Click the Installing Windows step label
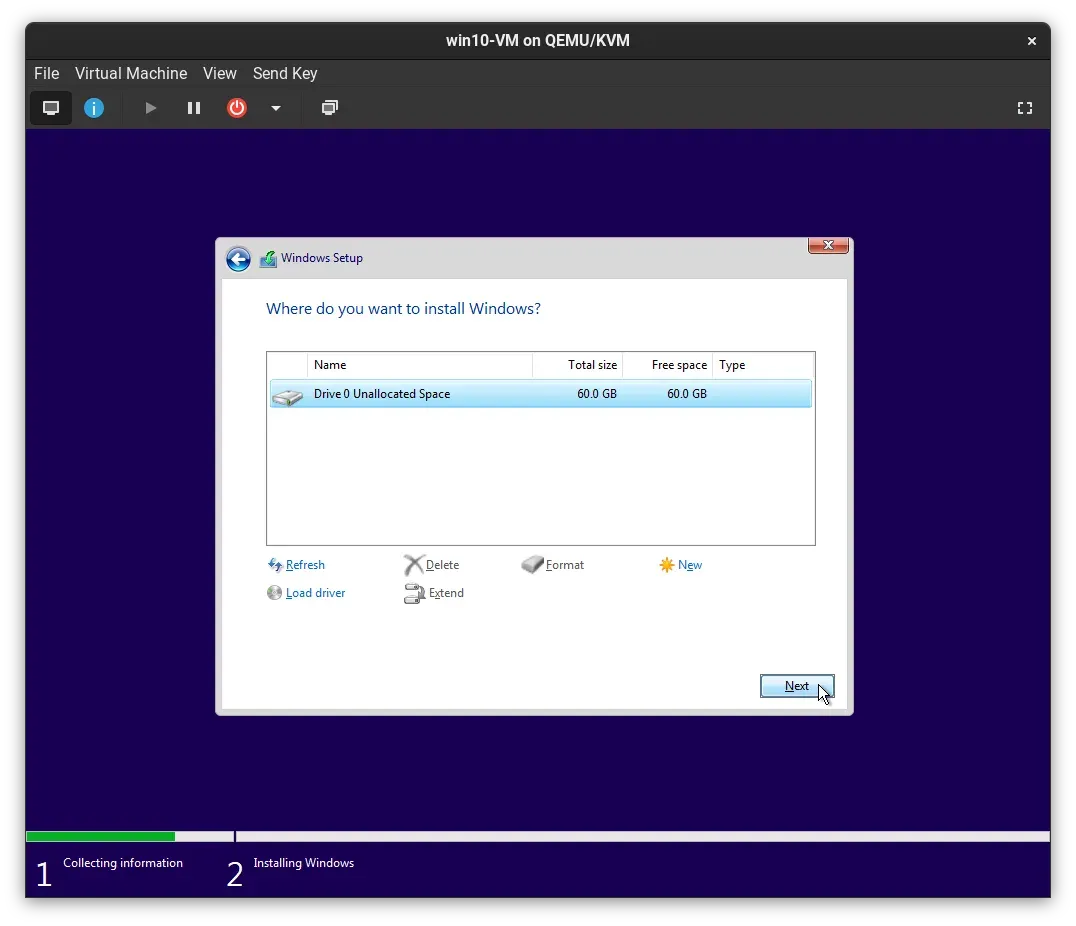The image size is (1076, 926). tap(303, 863)
